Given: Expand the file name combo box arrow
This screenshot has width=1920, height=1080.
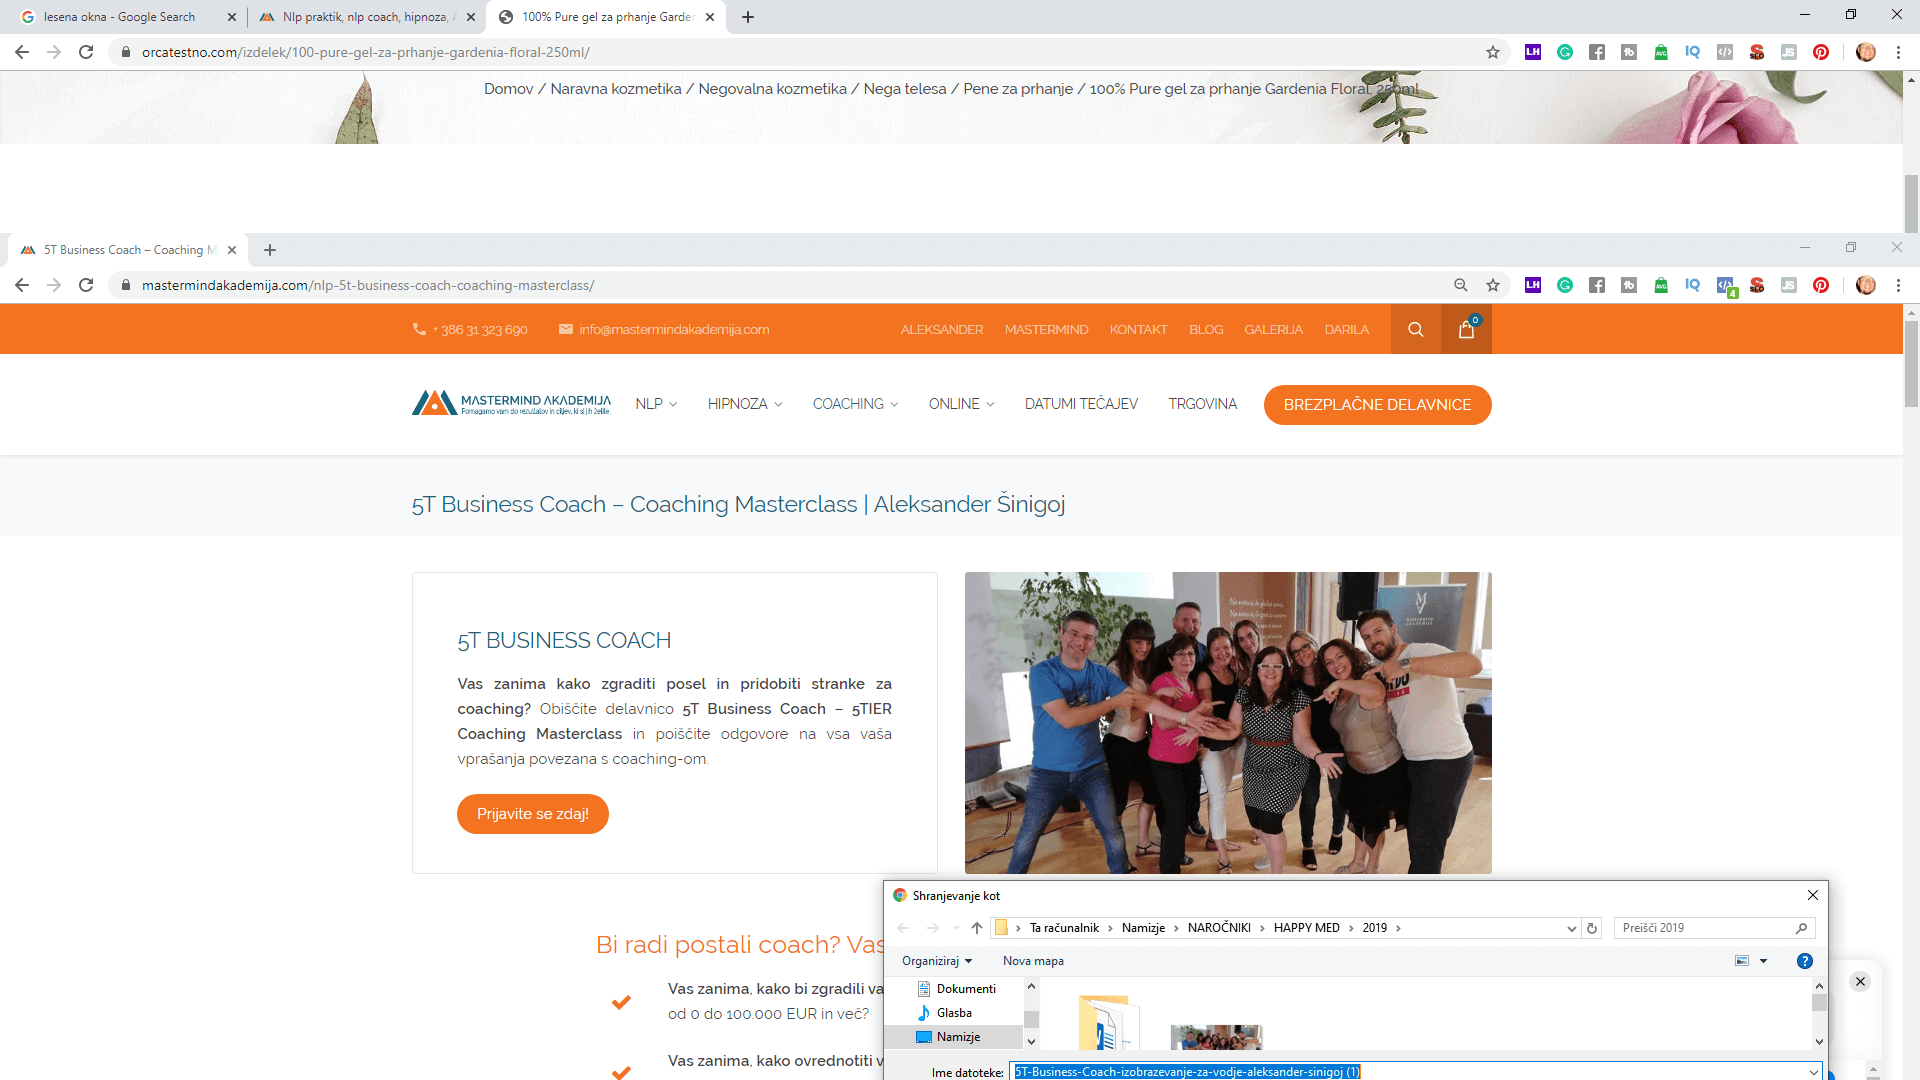Looking at the screenshot, I should pyautogui.click(x=1813, y=1072).
